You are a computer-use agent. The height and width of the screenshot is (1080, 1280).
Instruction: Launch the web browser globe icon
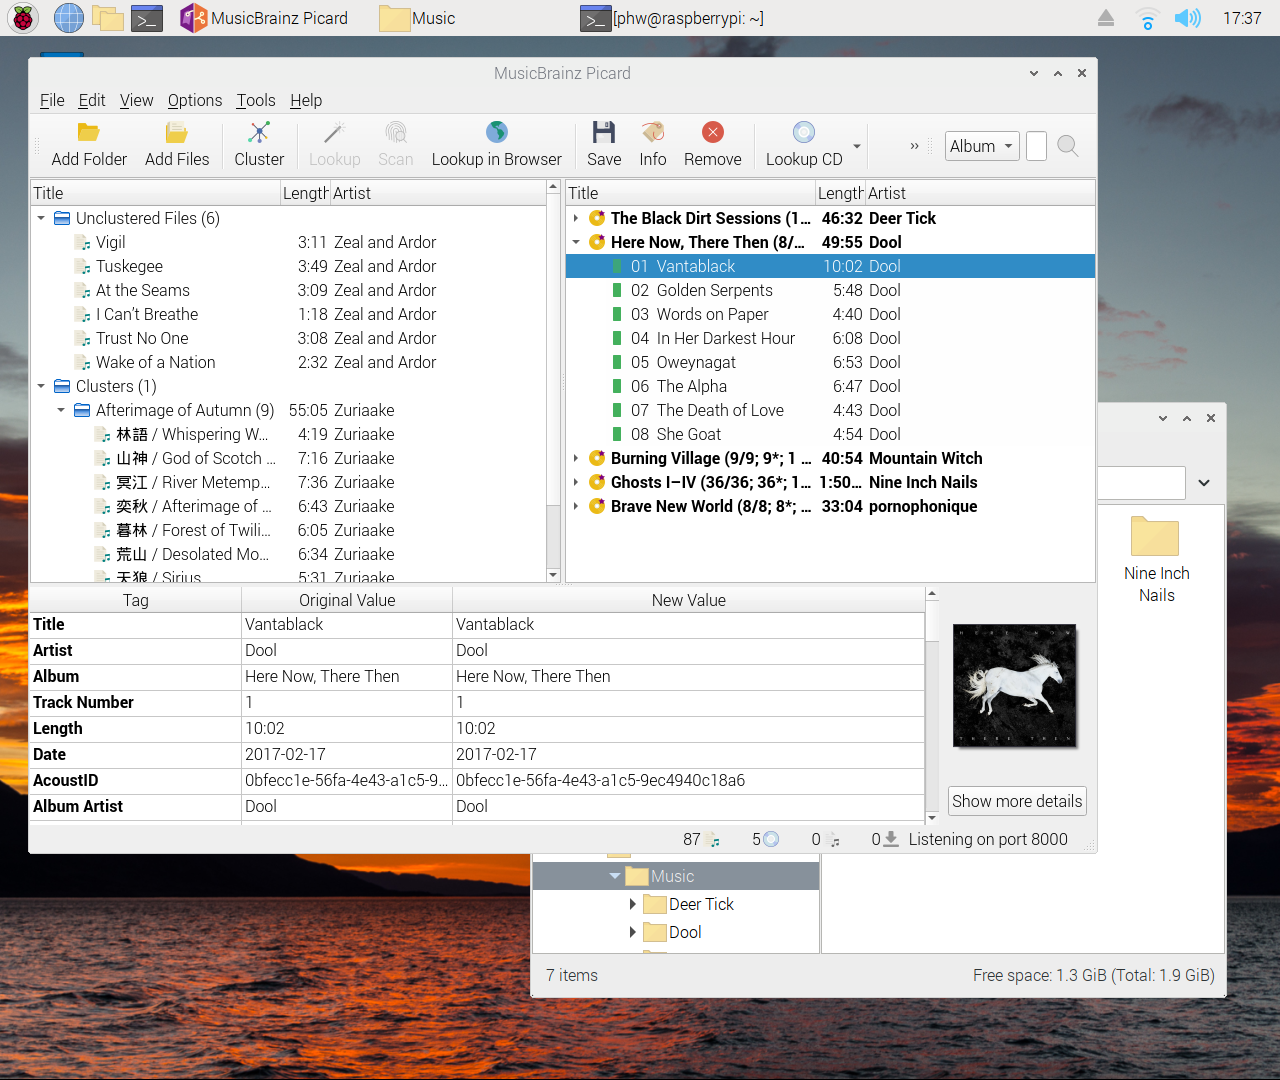tap(69, 18)
